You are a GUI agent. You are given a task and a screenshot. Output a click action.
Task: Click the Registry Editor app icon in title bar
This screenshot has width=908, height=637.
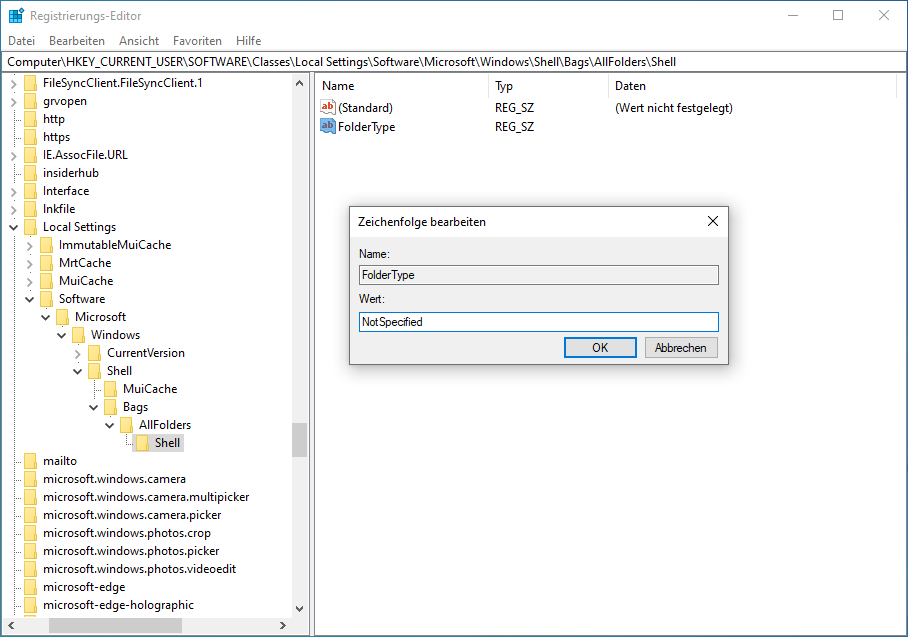pos(16,16)
